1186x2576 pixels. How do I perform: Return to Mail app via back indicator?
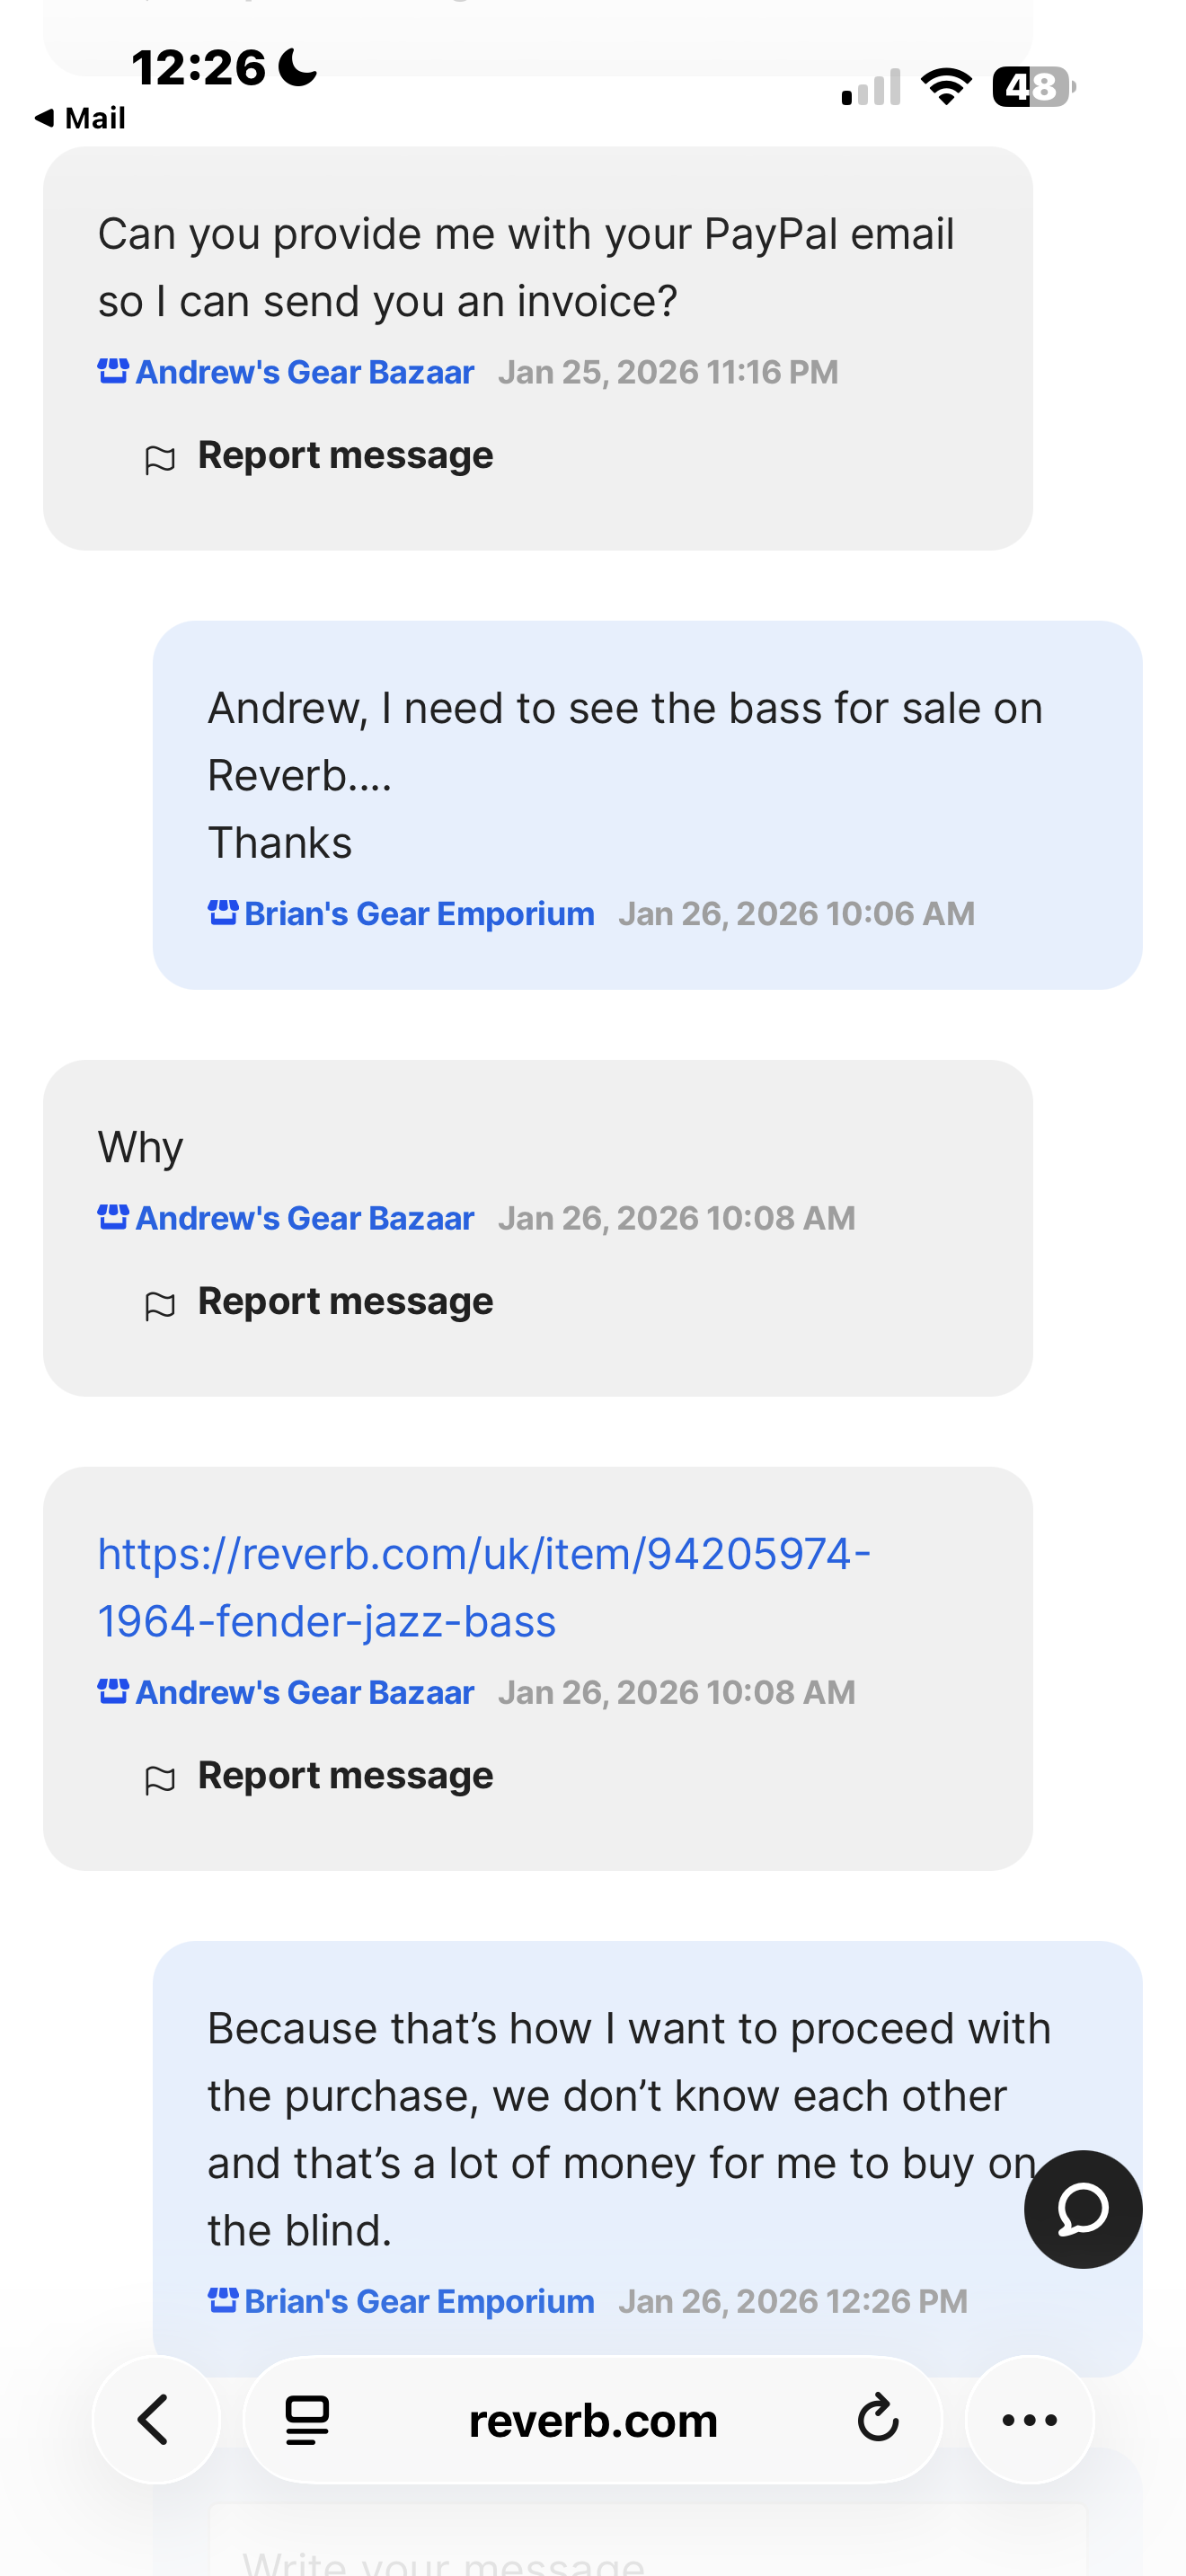click(80, 118)
